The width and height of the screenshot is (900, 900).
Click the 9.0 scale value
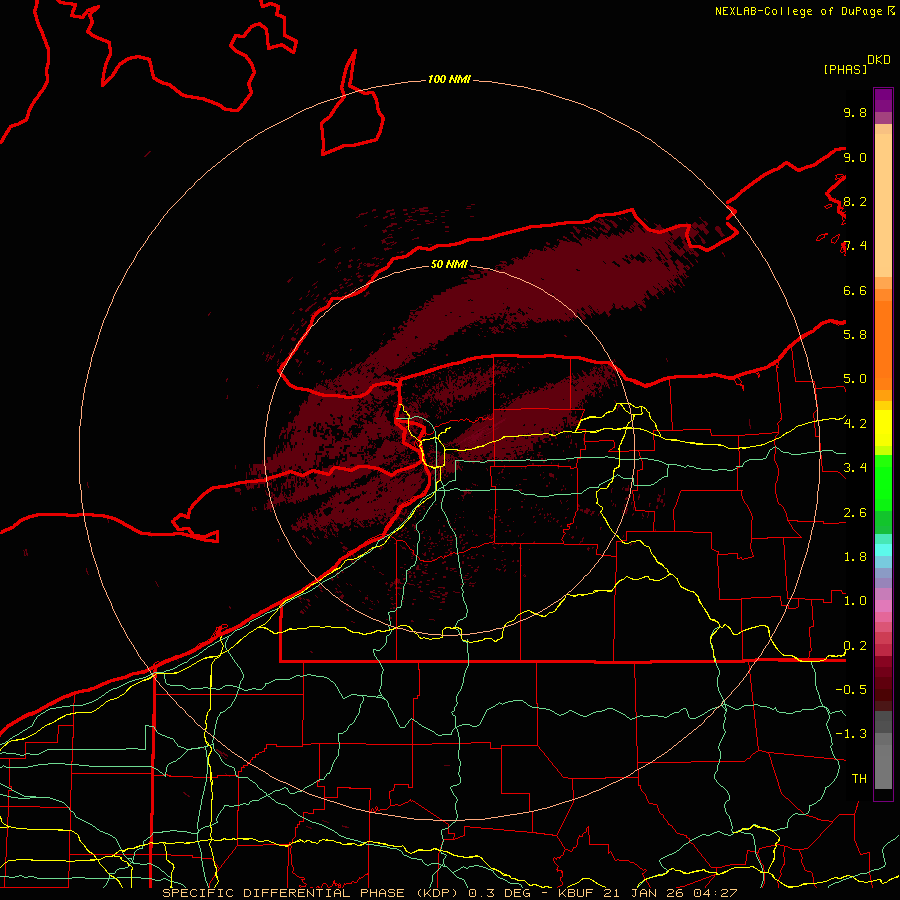[x=855, y=158]
